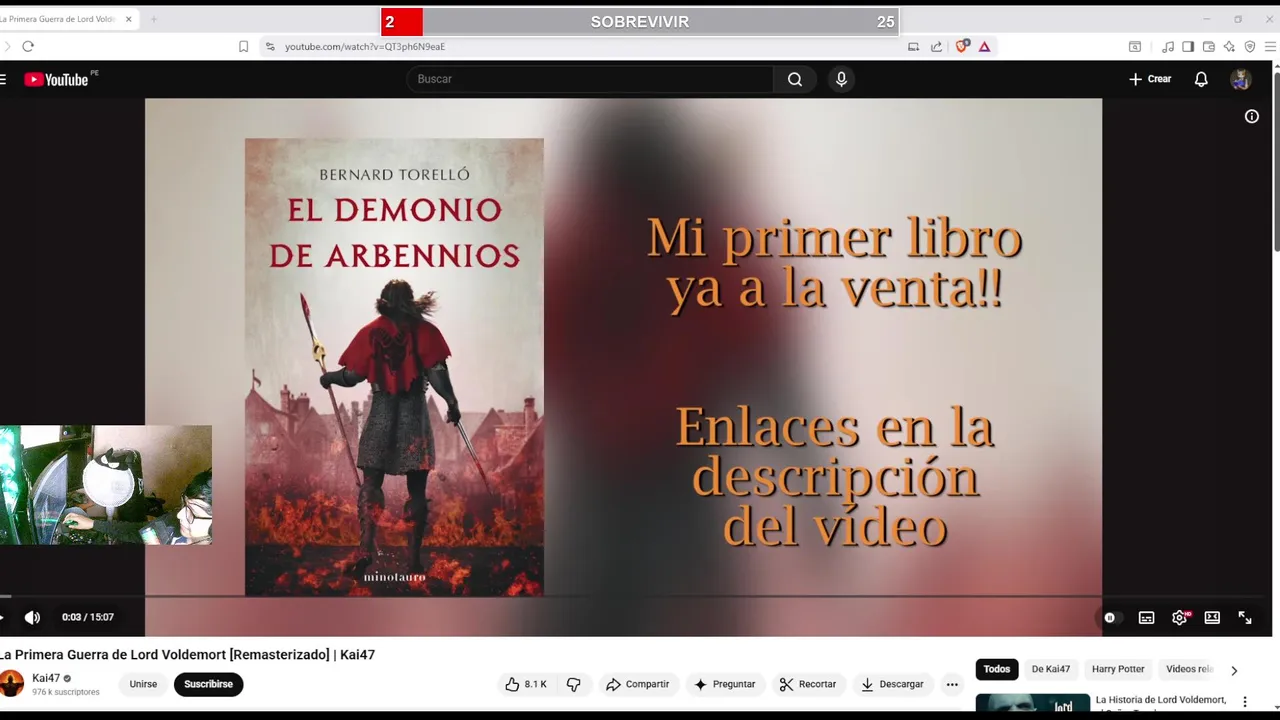The height and width of the screenshot is (720, 1280).
Task: Close the La Primera Guerra tab
Action: coord(128,19)
